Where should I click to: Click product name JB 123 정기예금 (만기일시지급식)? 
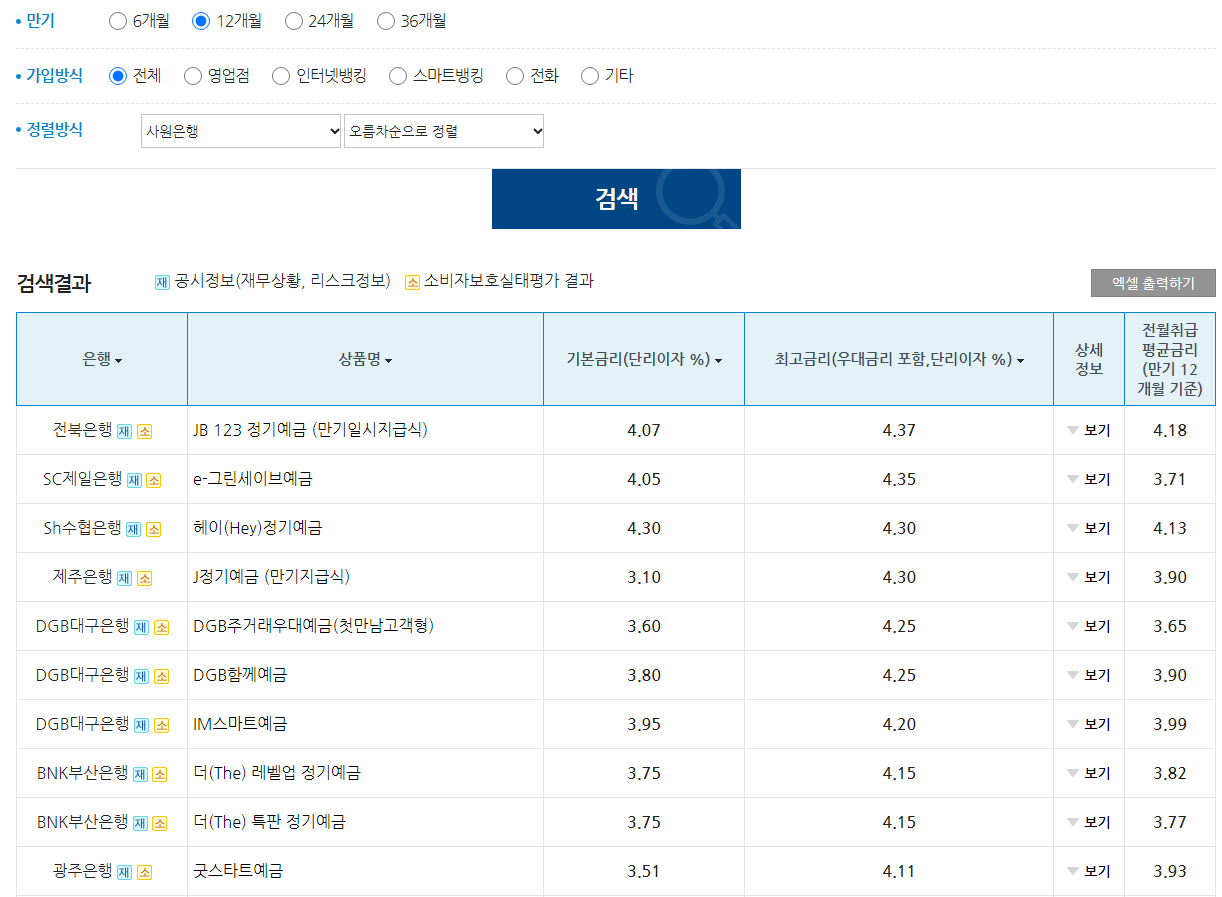(311, 430)
